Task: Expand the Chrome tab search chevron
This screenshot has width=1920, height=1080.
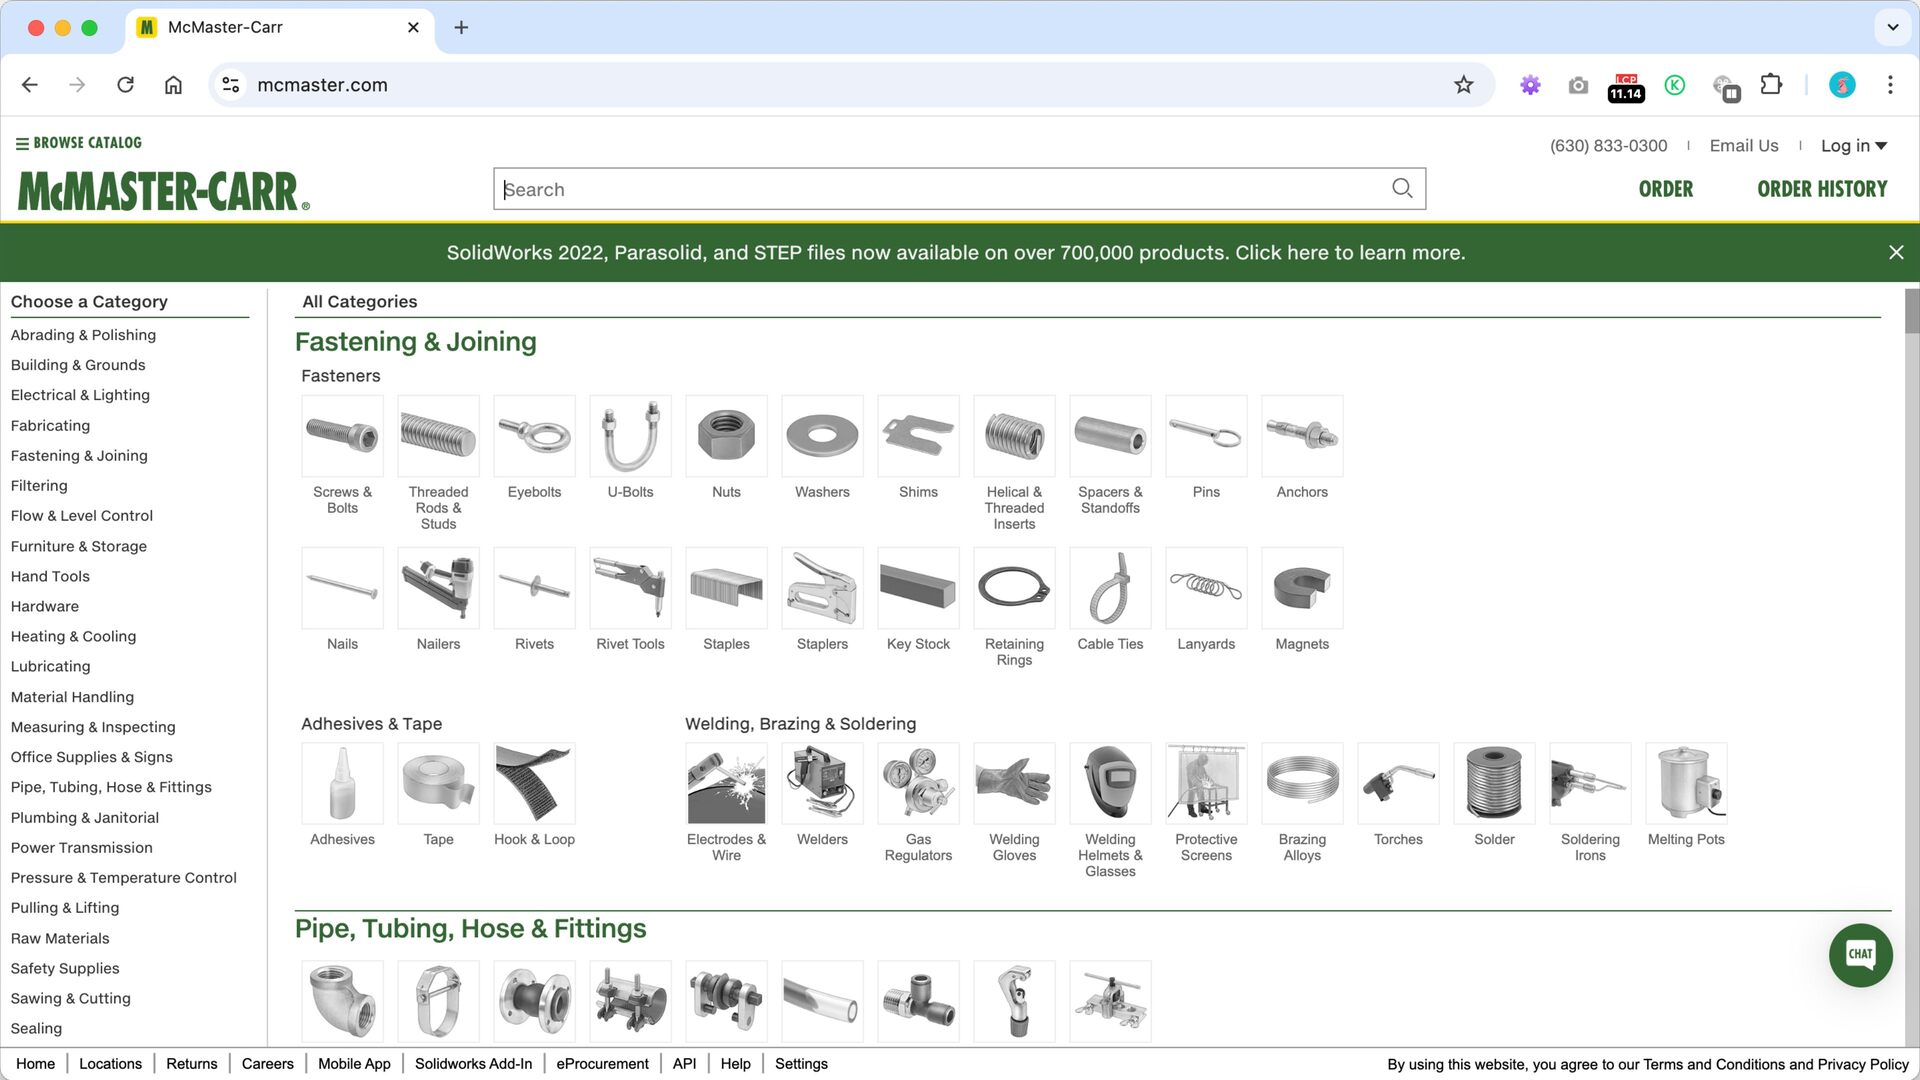Action: (1892, 27)
